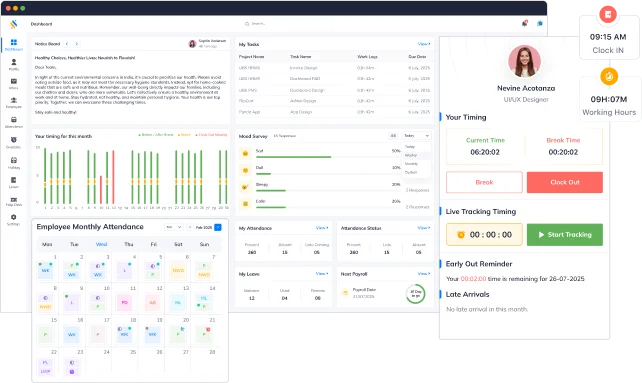Click the Clock Out button

[565, 182]
